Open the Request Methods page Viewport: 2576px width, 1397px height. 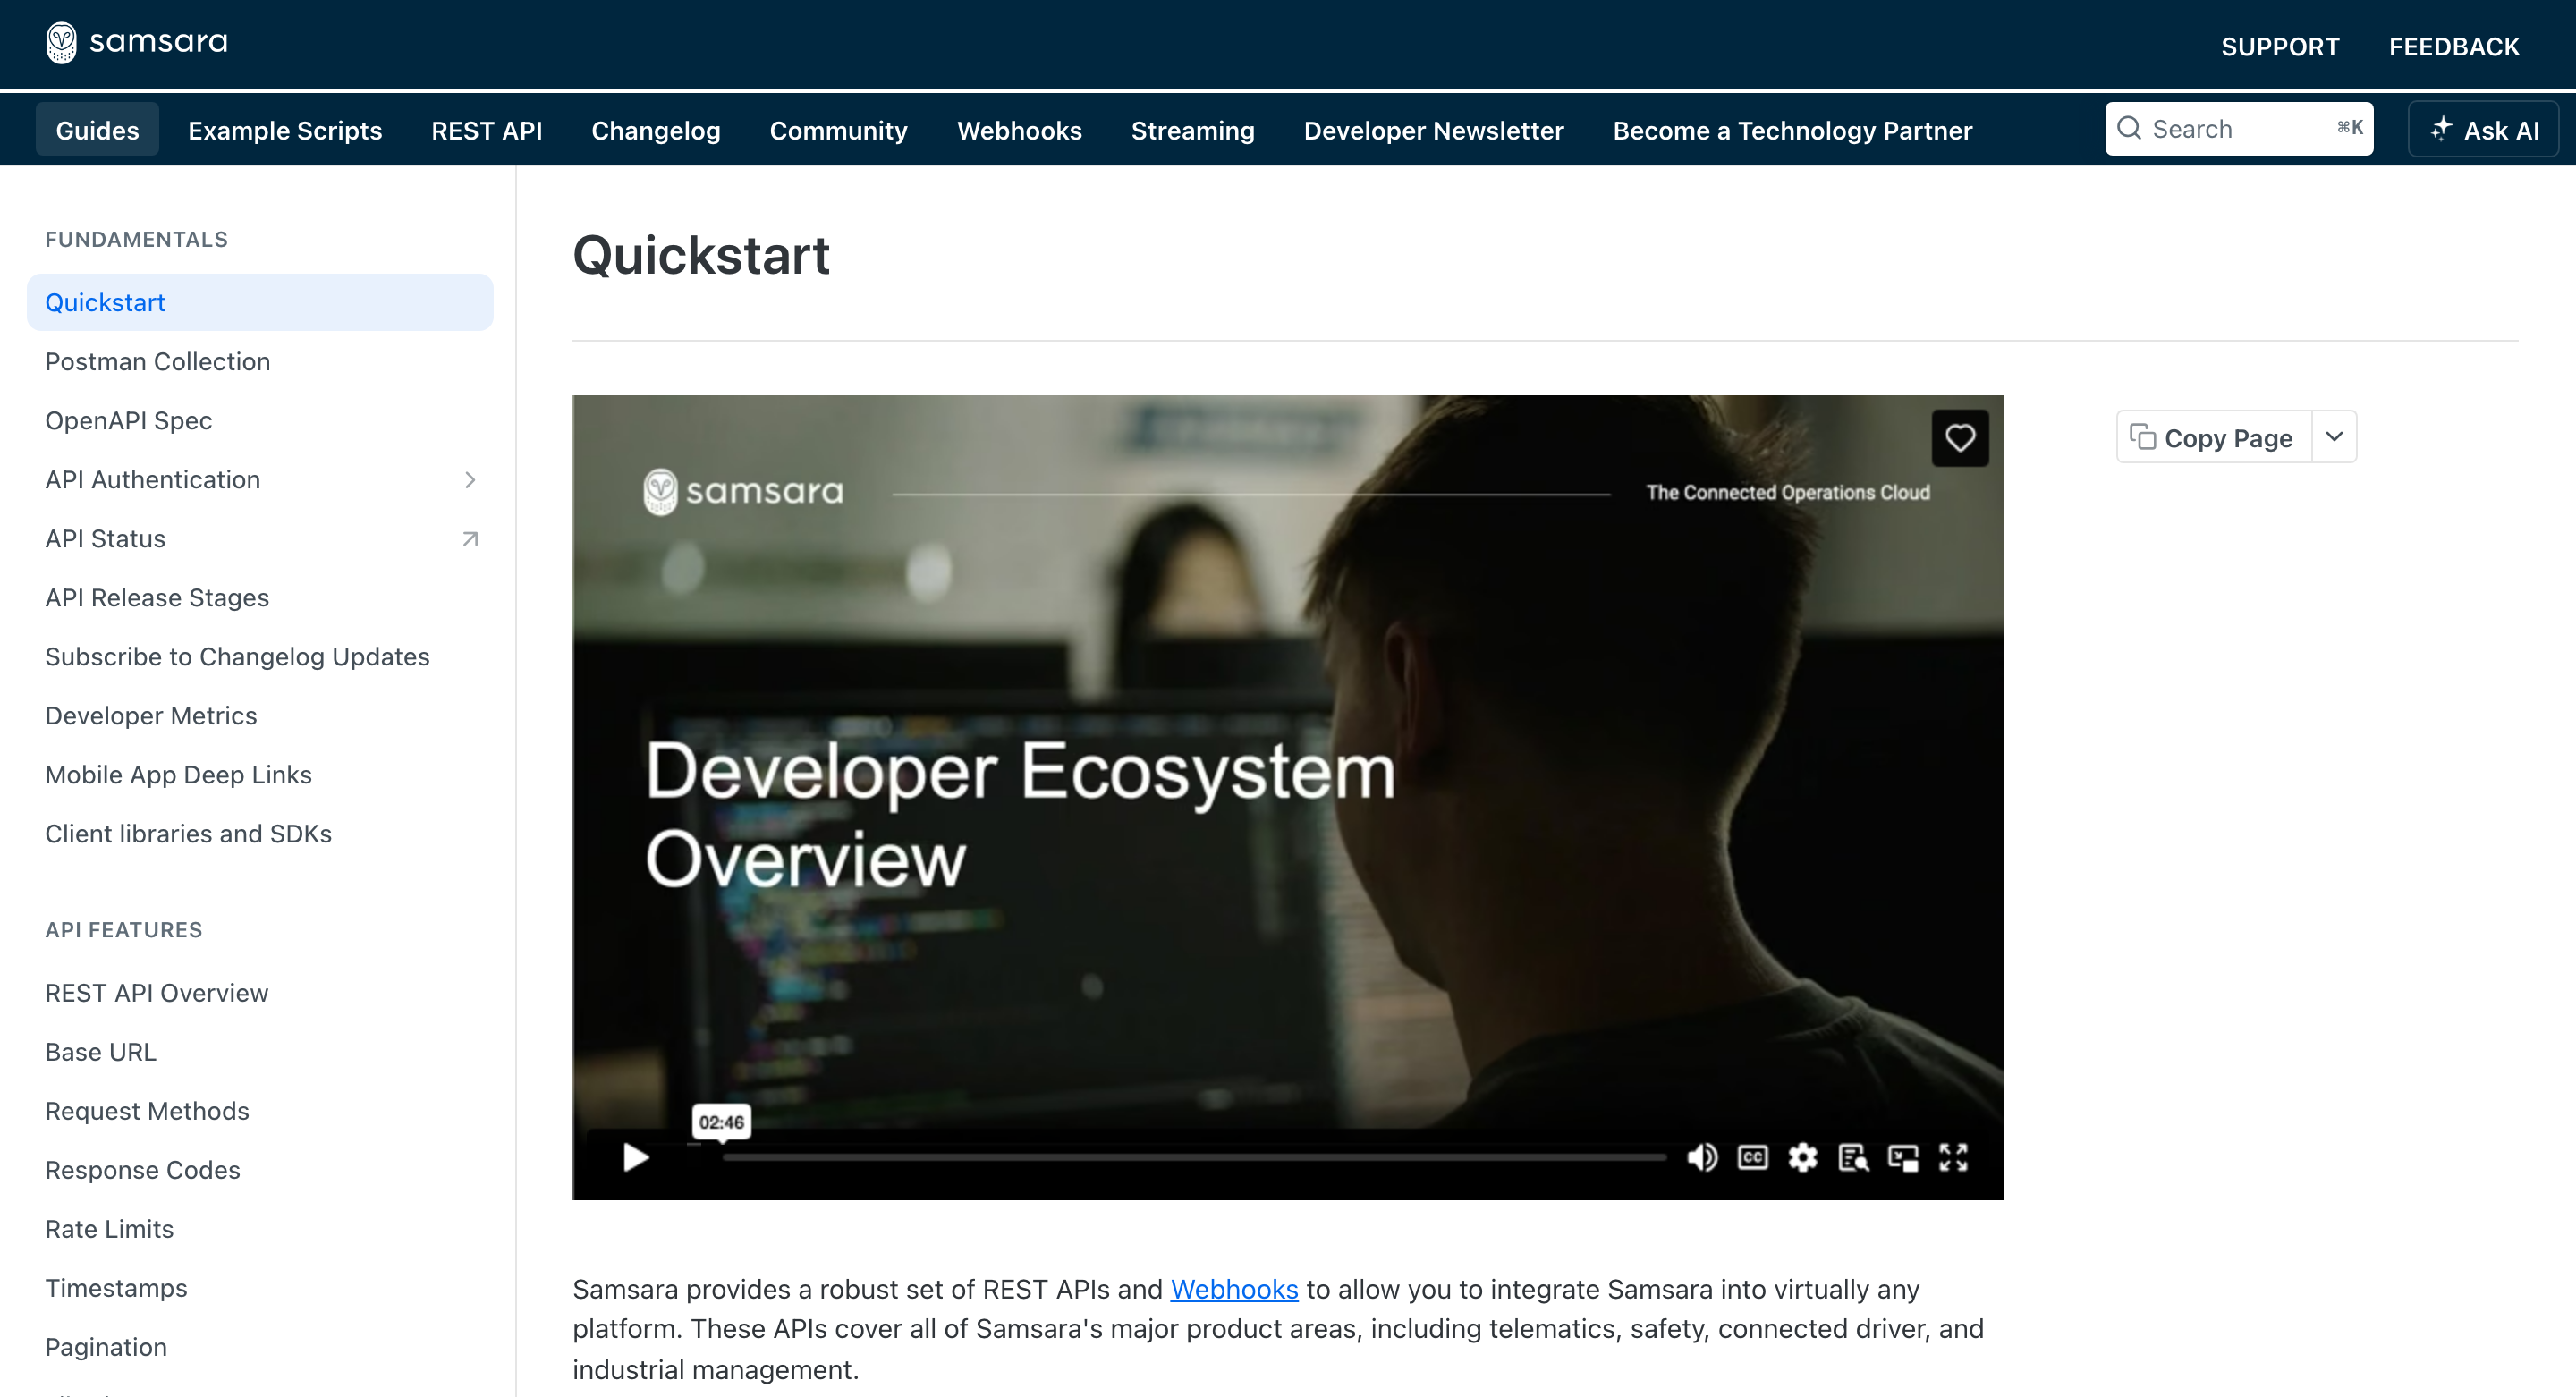(x=260, y=1111)
